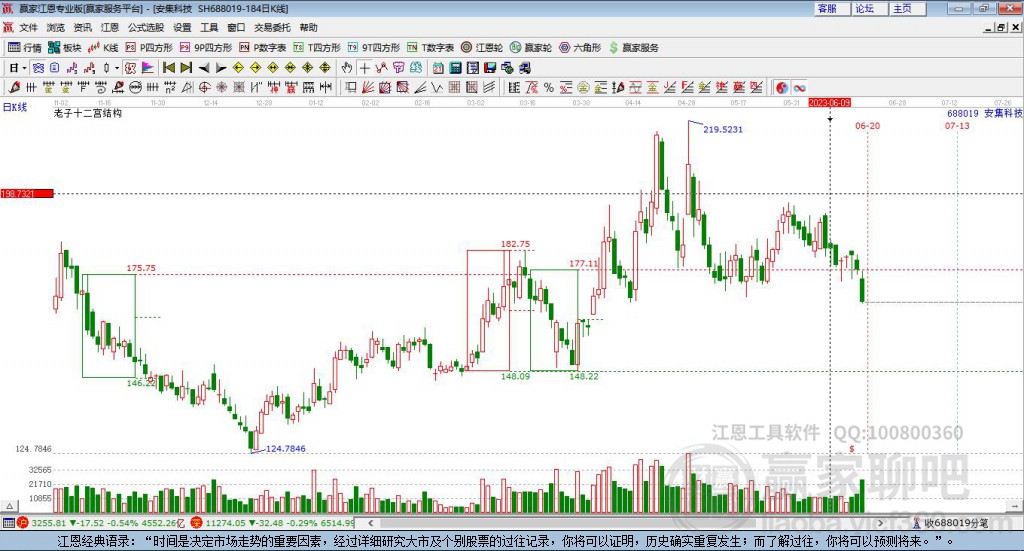The width and height of the screenshot is (1024, 551).
Task: Select the crosshair cursor tool
Action: pos(364,68)
